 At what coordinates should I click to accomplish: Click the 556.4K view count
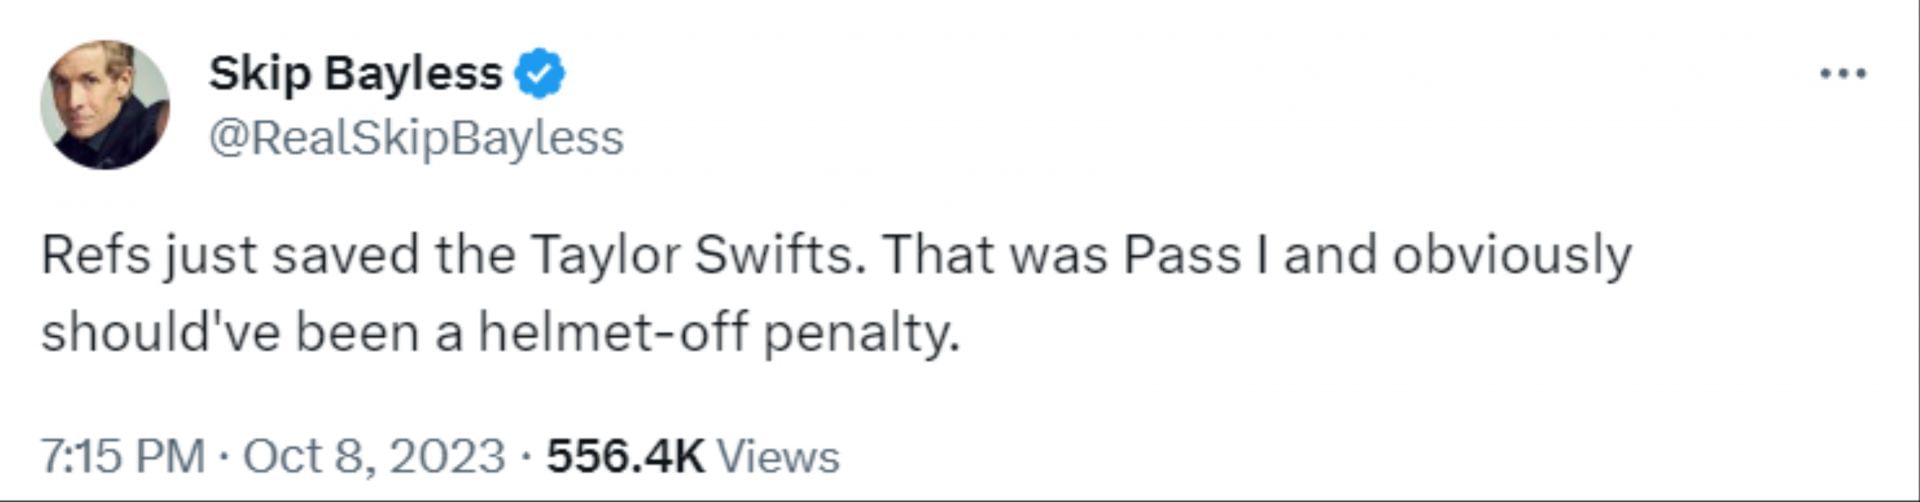[x=625, y=456]
